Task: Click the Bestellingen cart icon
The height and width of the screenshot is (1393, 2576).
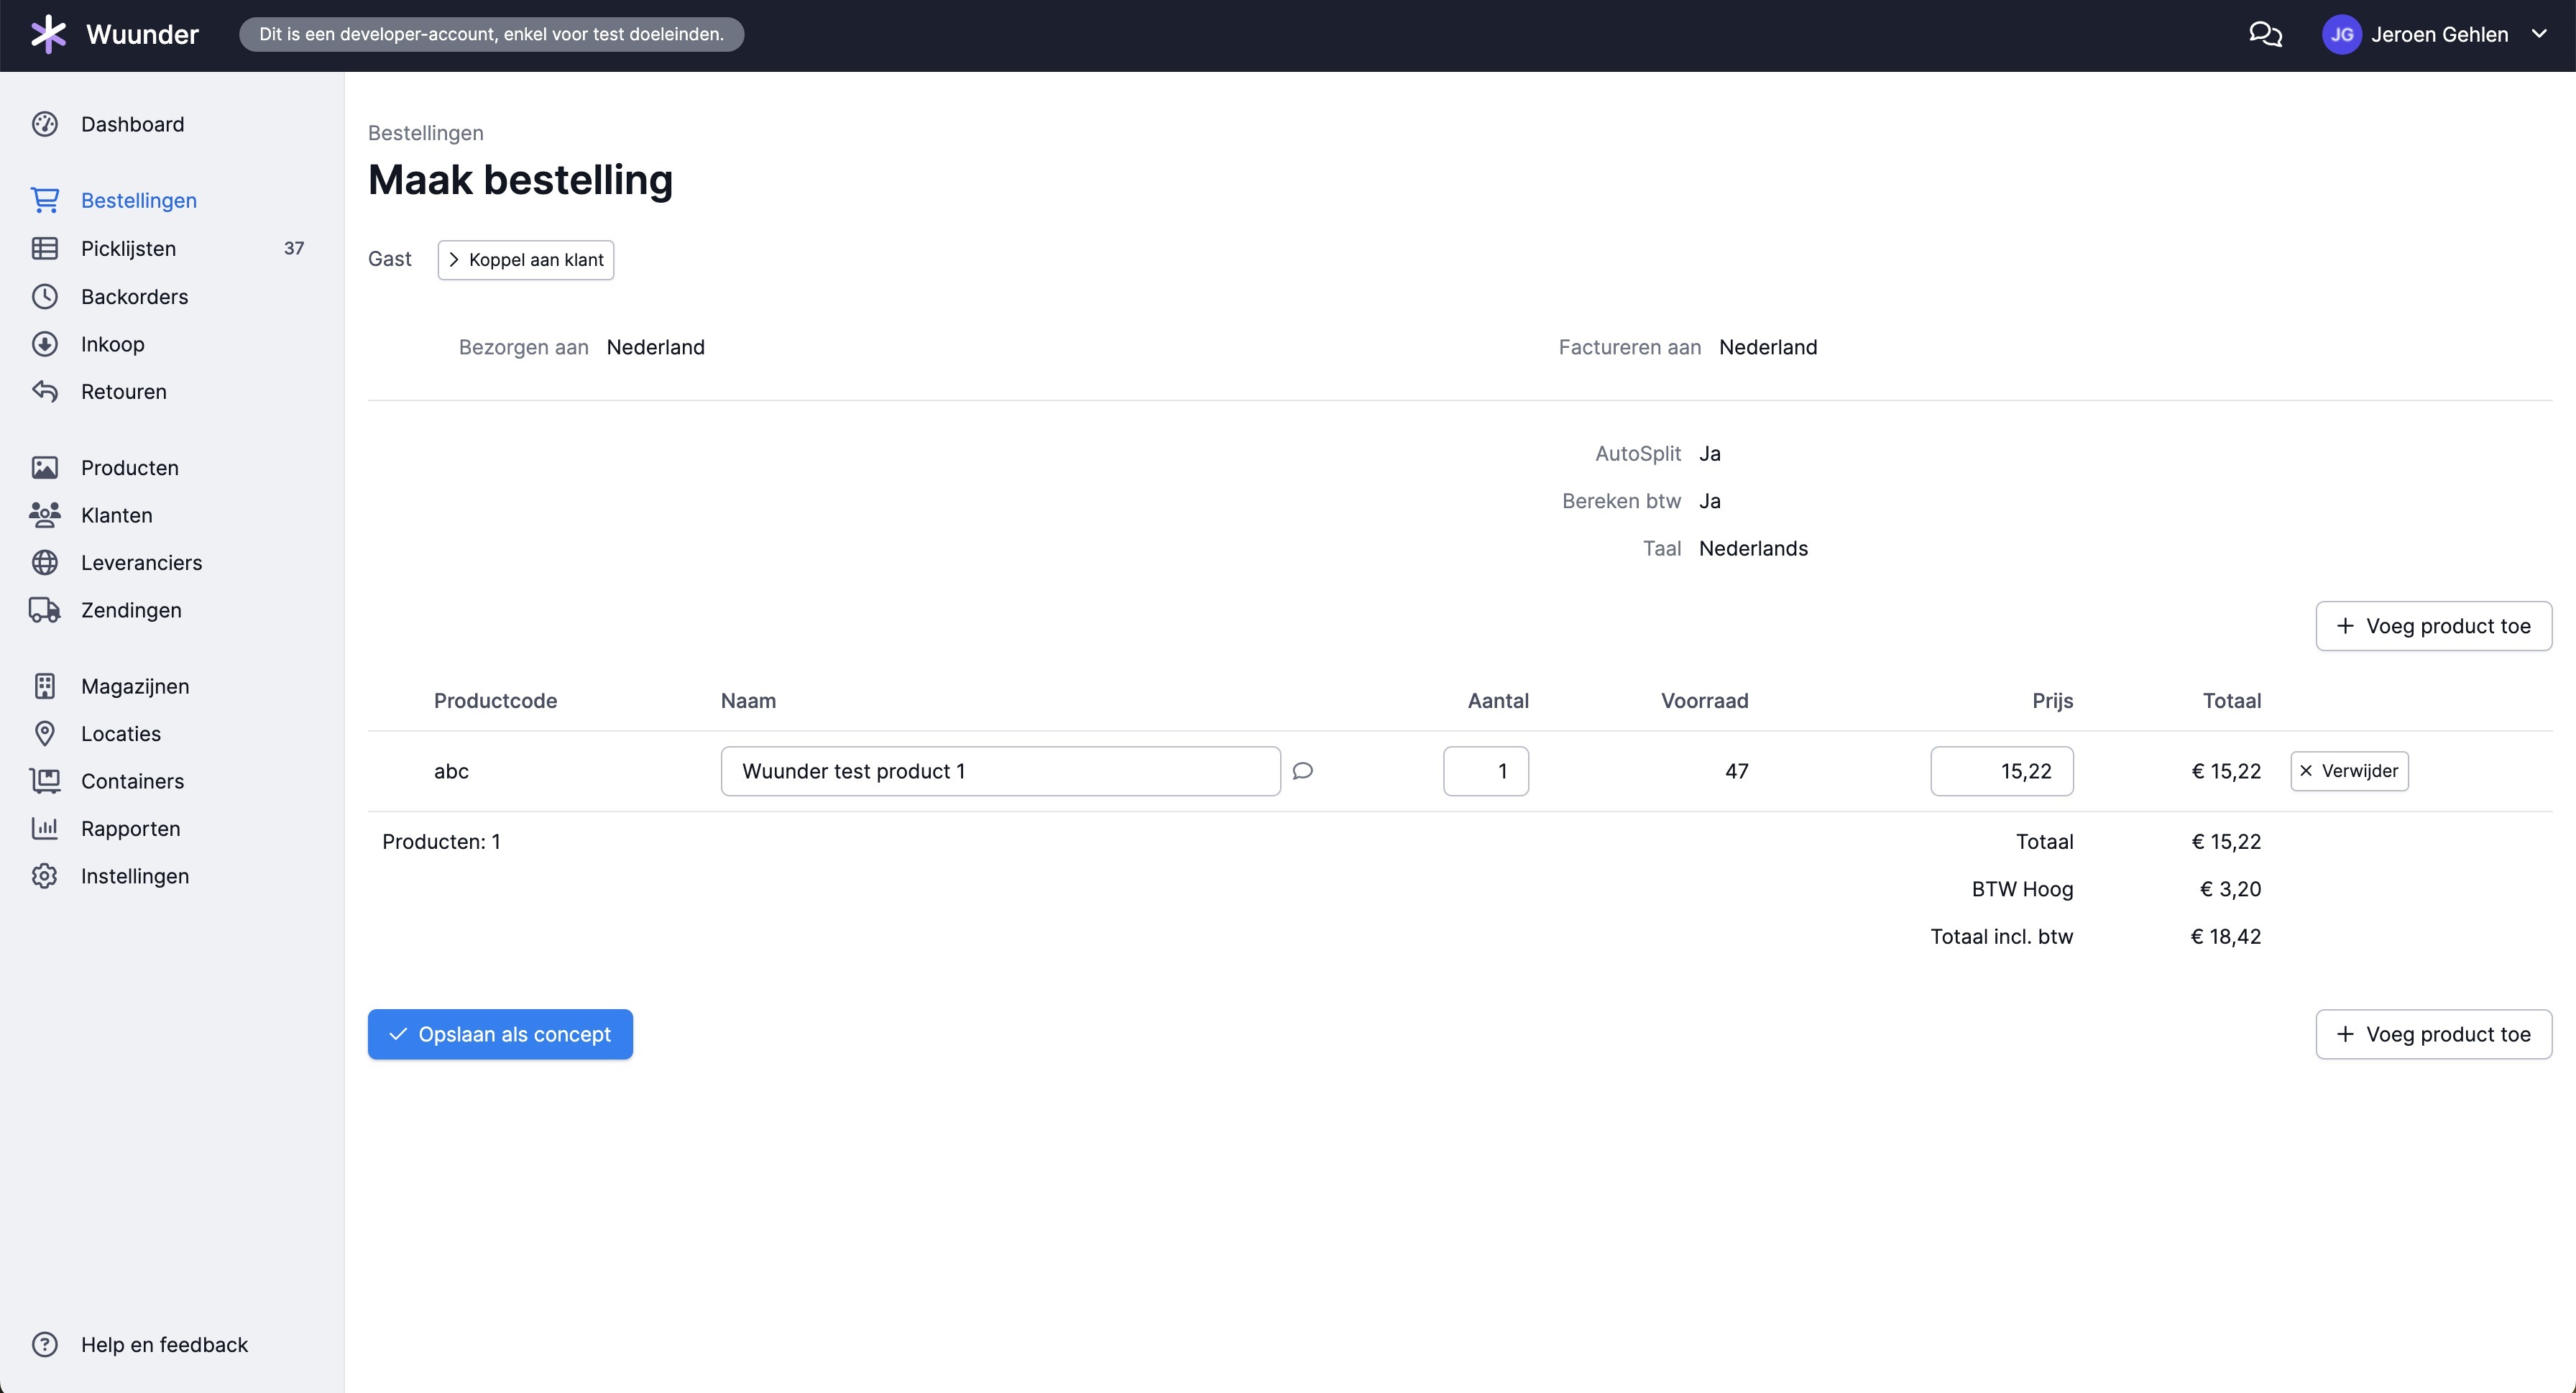Action: 45,200
